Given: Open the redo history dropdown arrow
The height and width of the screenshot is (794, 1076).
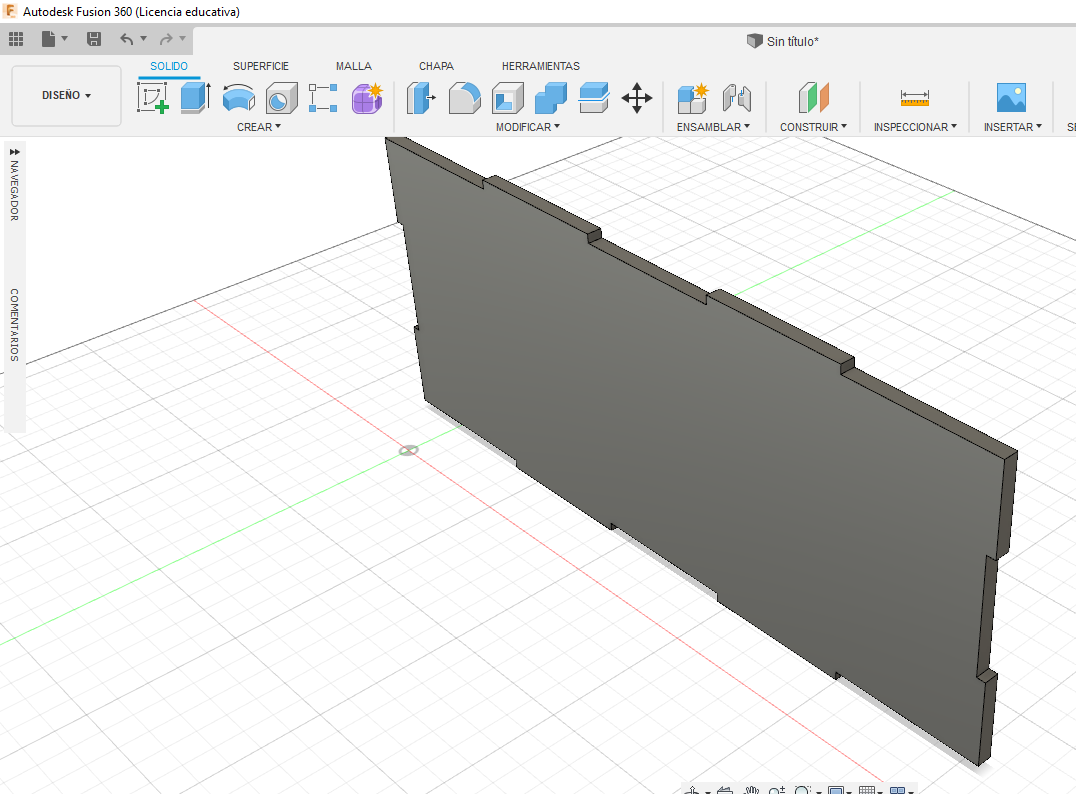Looking at the screenshot, I should click(183, 38).
